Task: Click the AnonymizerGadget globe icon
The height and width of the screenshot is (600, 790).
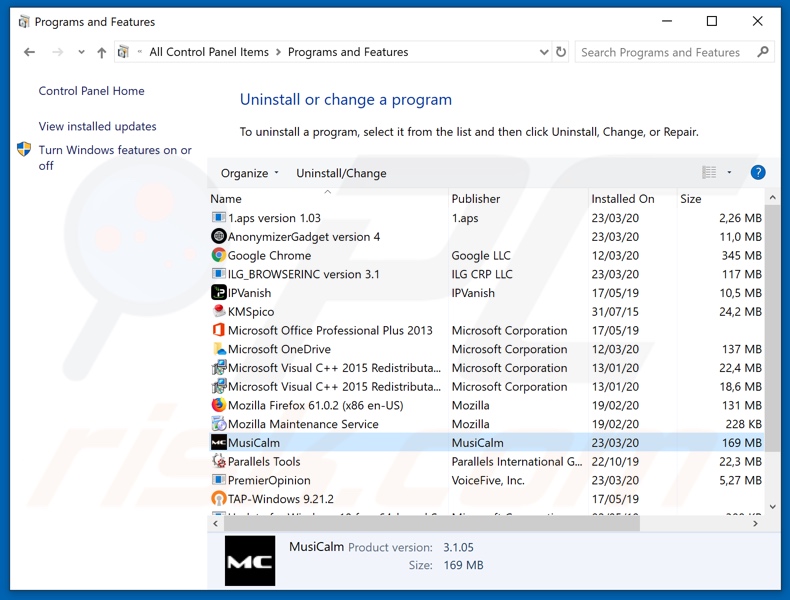Action: 218,236
